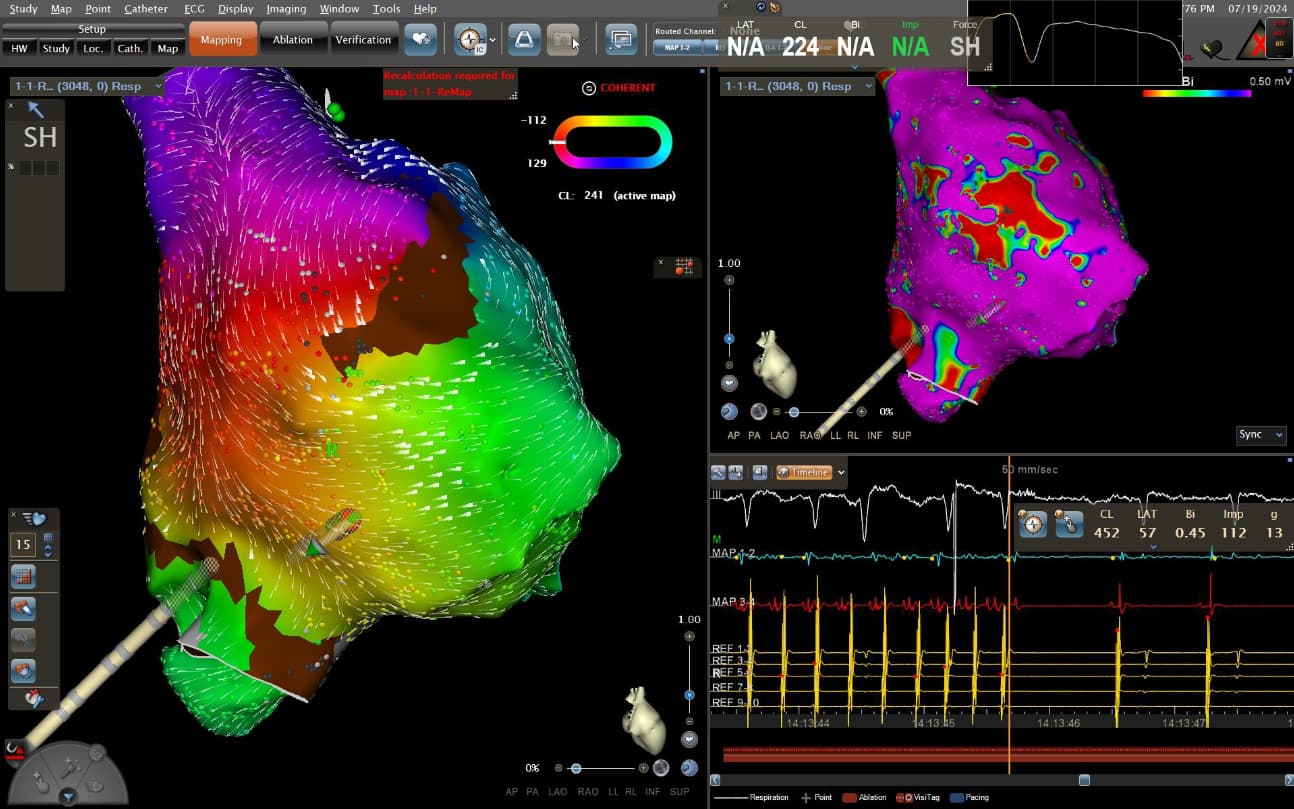Viewport: 1294px width, 809px height.
Task: Open the fluoroscopy C-arm icon in top toolbar
Action: pos(524,39)
